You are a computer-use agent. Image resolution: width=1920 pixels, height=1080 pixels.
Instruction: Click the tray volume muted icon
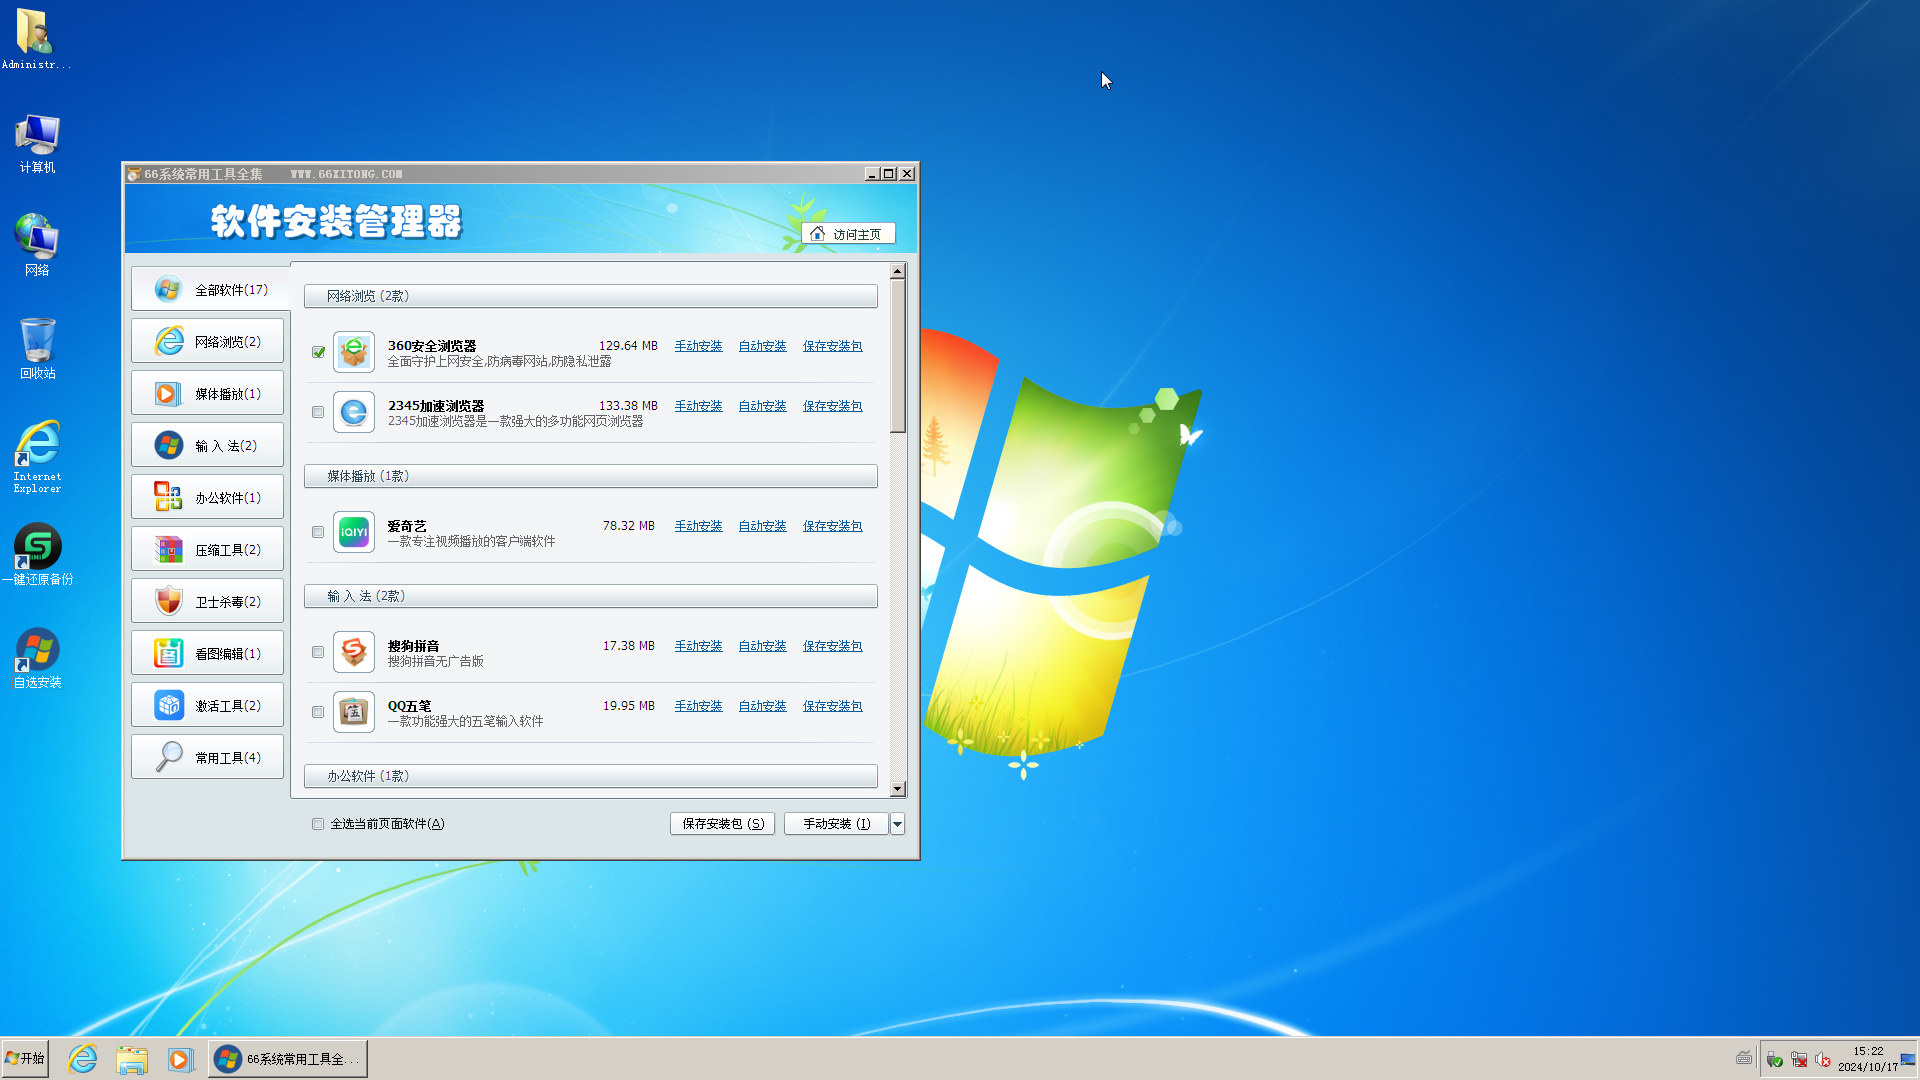pos(1823,1060)
